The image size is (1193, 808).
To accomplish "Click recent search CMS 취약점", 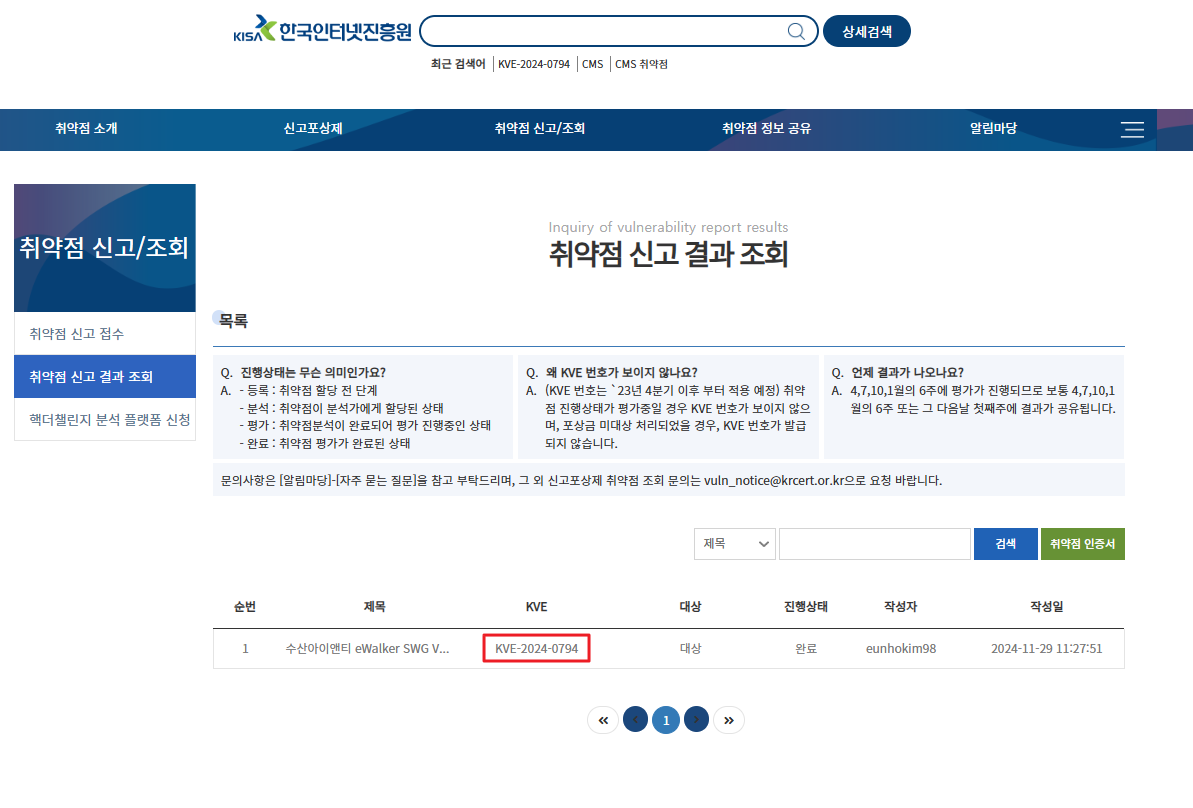I will 641,64.
